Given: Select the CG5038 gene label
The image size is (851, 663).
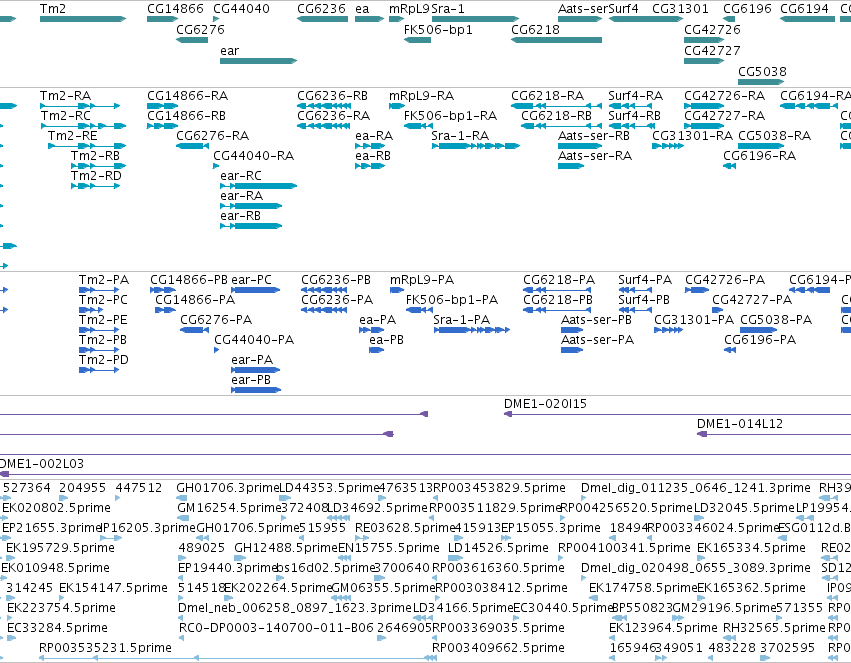Looking at the screenshot, I should (762, 71).
